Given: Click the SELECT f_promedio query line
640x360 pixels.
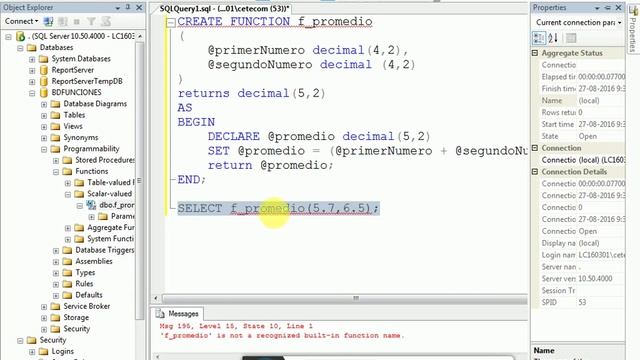Looking at the screenshot, I should [278, 208].
